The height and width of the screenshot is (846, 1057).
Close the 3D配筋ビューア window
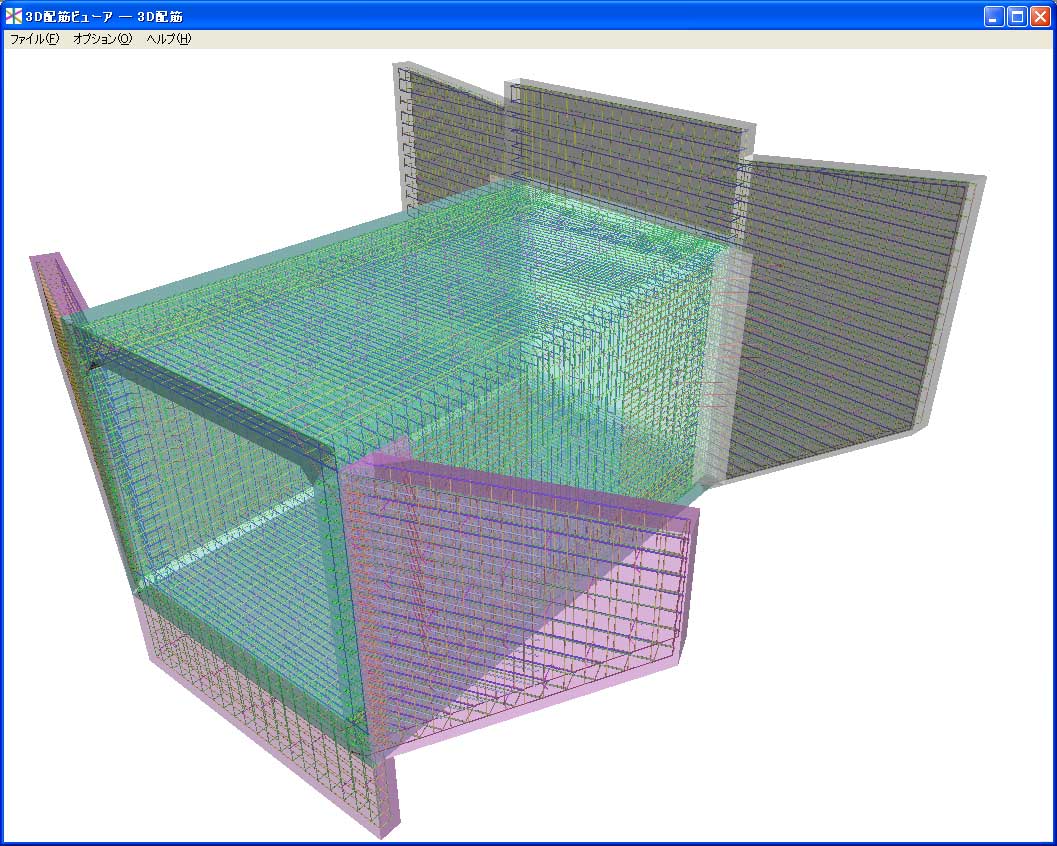pyautogui.click(x=1040, y=16)
